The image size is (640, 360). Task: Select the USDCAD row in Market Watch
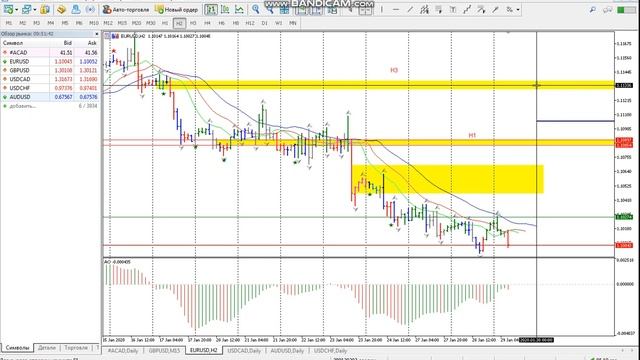(x=50, y=79)
